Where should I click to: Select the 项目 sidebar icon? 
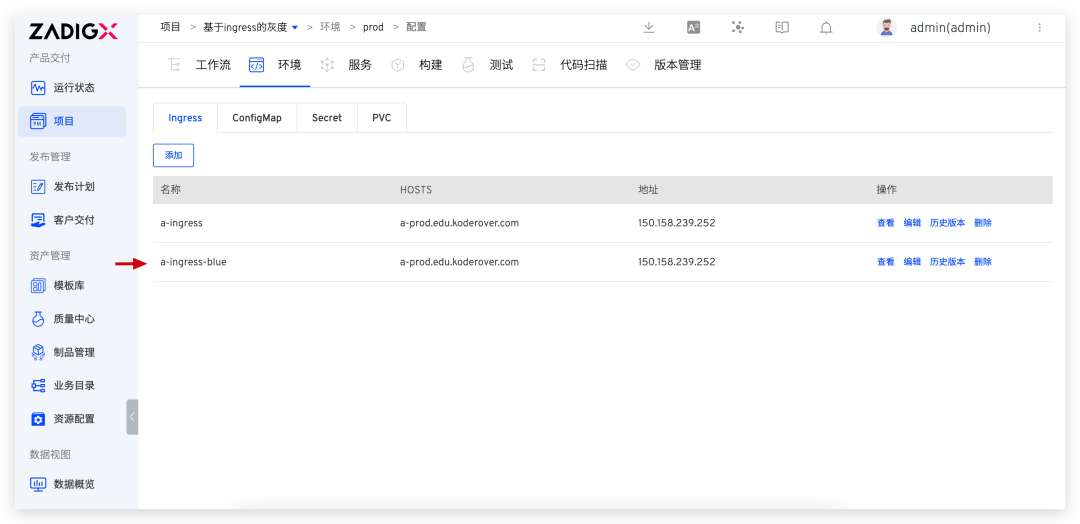point(38,121)
